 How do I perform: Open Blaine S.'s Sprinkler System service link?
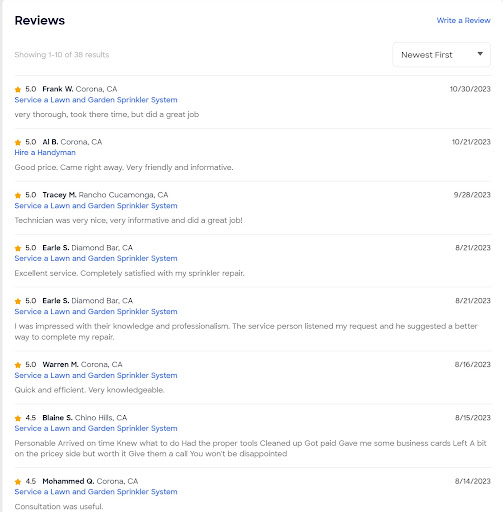click(x=96, y=428)
